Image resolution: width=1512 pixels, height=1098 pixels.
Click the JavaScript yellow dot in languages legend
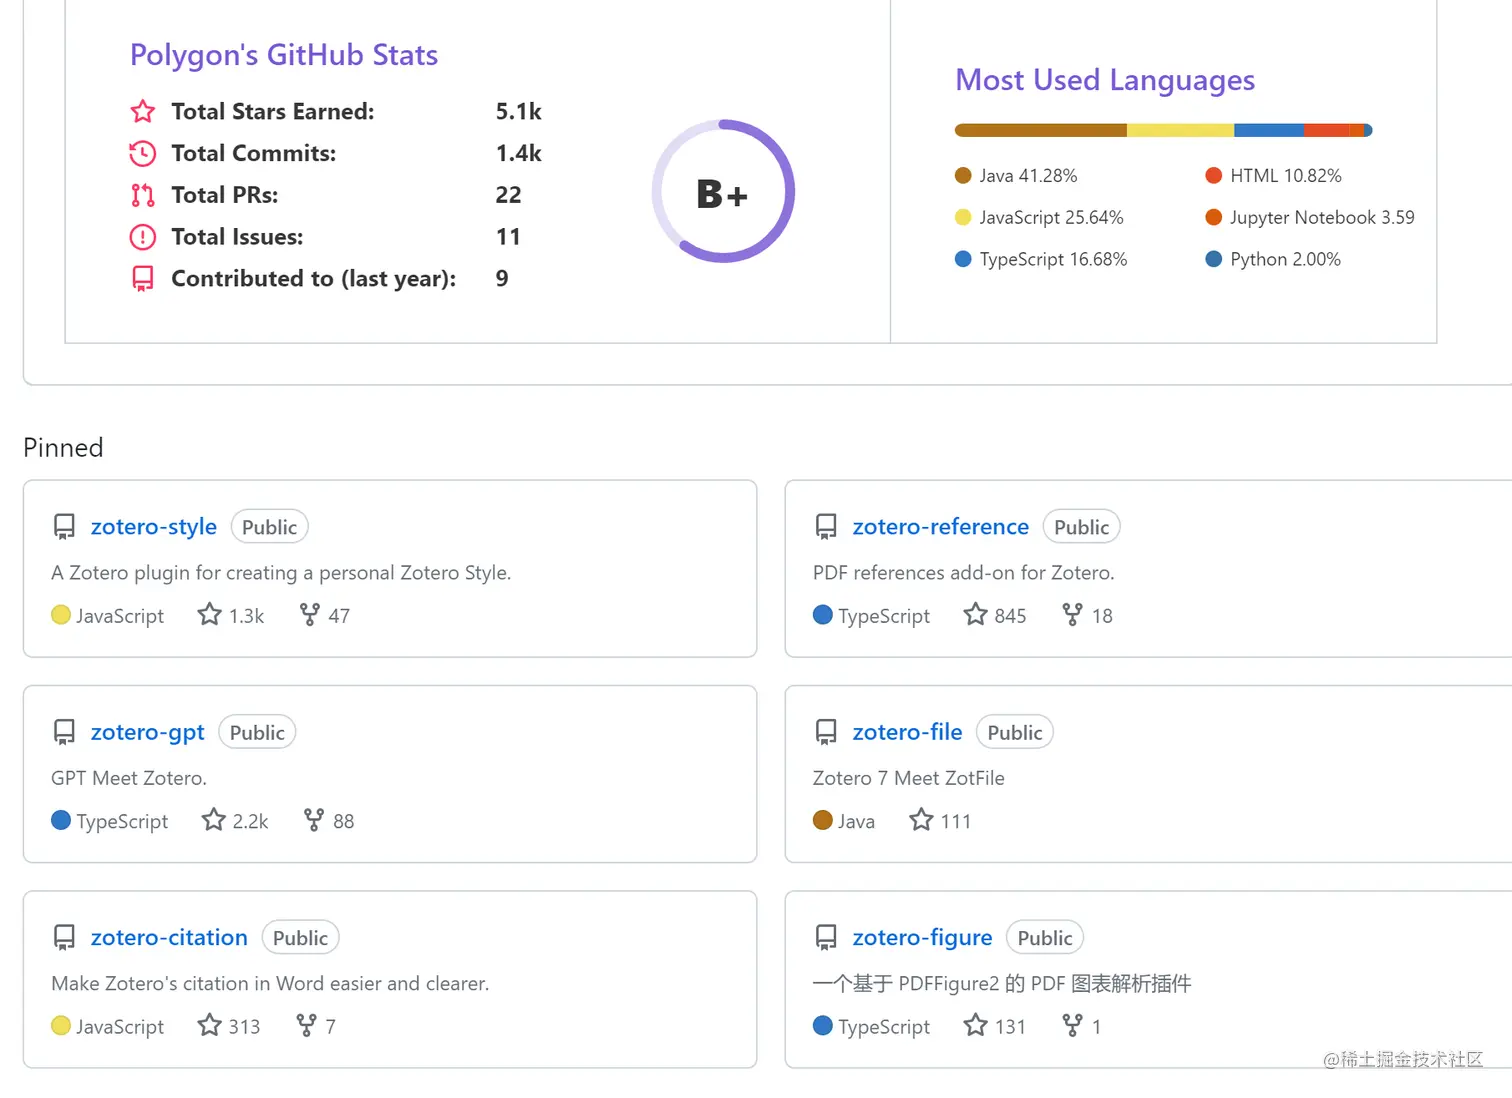[x=963, y=217]
